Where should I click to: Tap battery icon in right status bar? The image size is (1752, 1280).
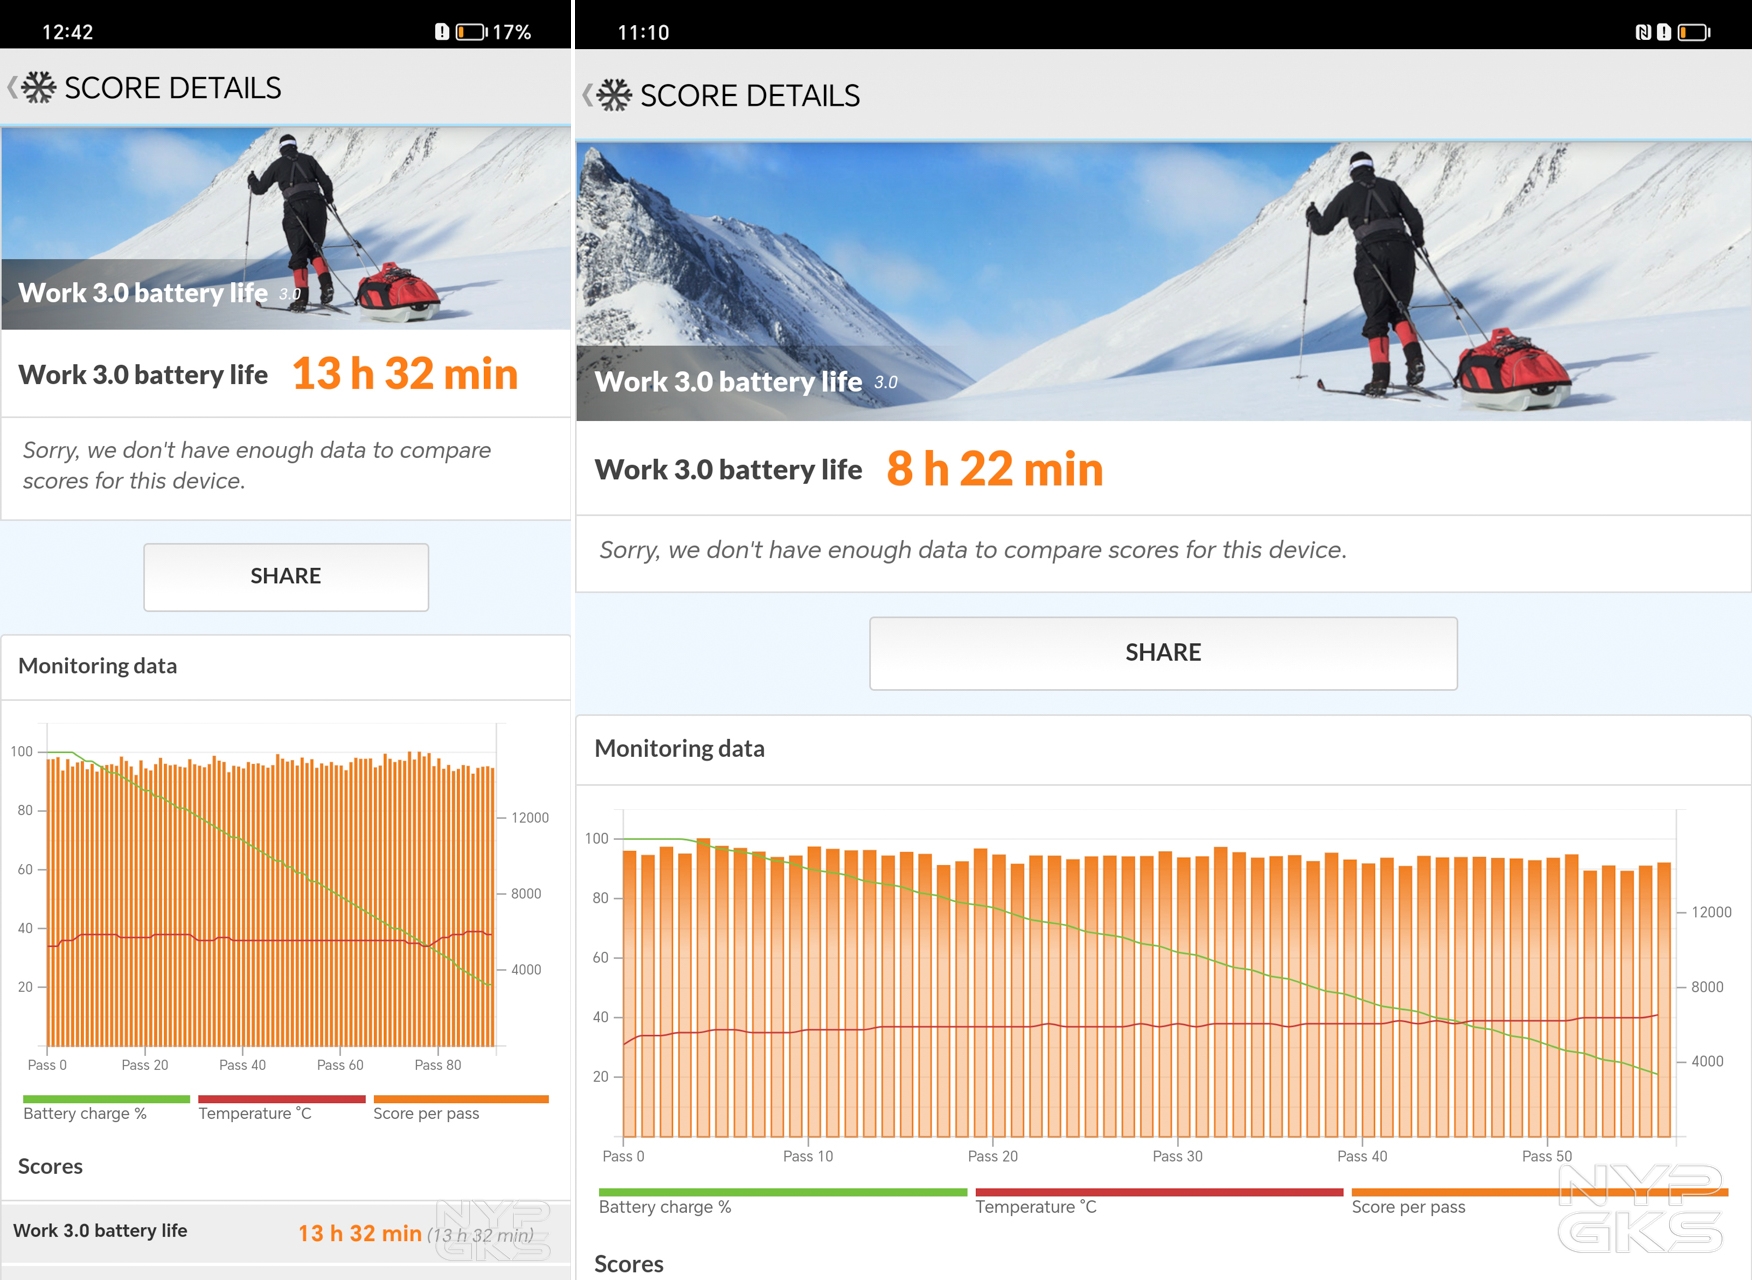point(1693,32)
